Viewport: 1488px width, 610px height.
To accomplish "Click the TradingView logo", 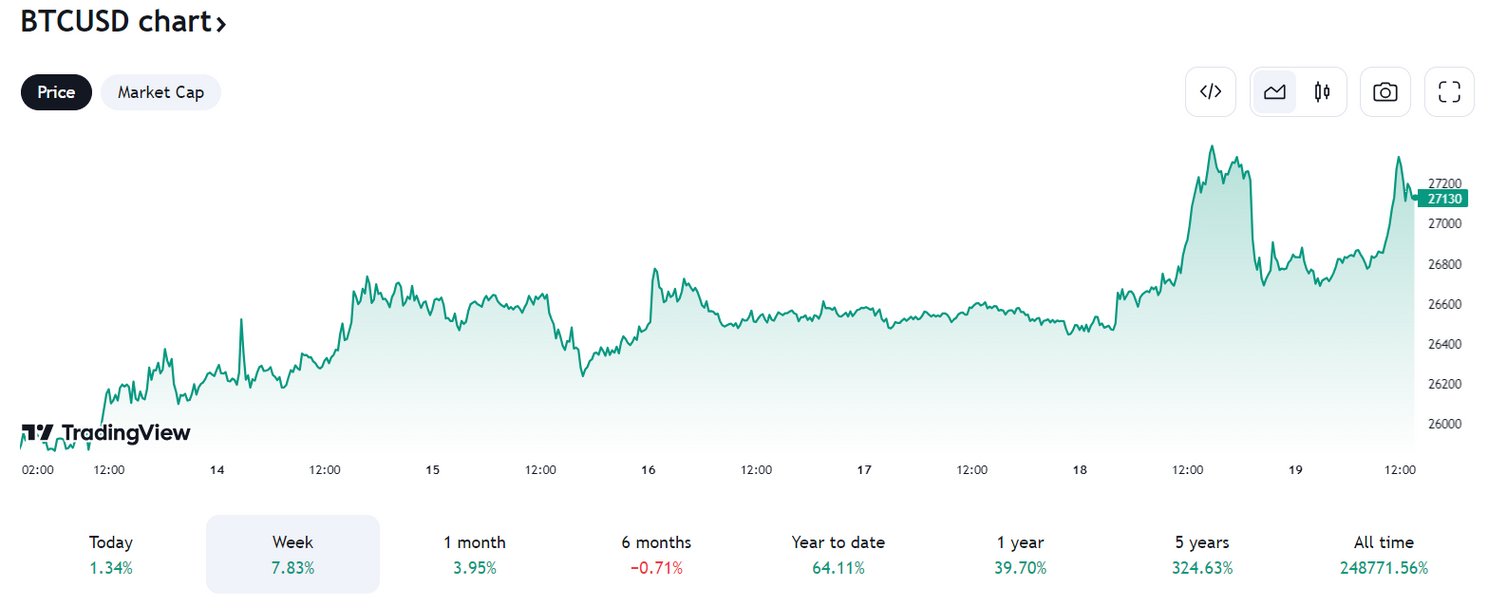I will pos(106,433).
